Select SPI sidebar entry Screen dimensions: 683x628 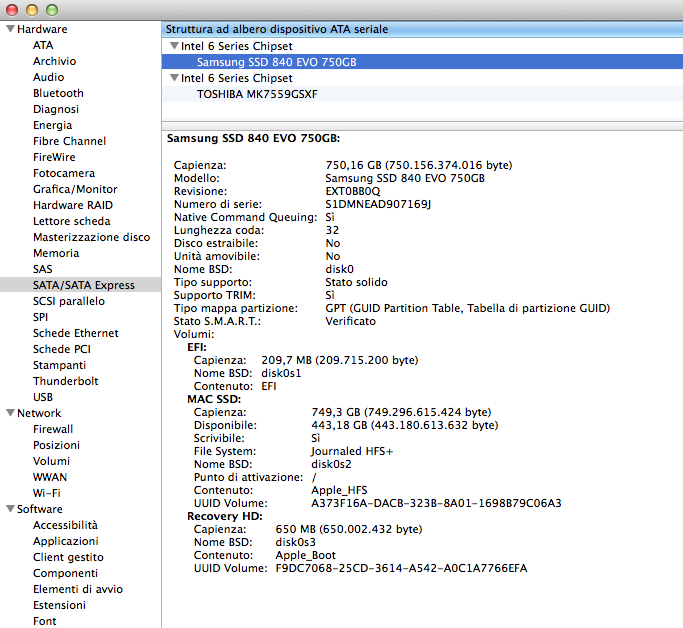[x=41, y=317]
